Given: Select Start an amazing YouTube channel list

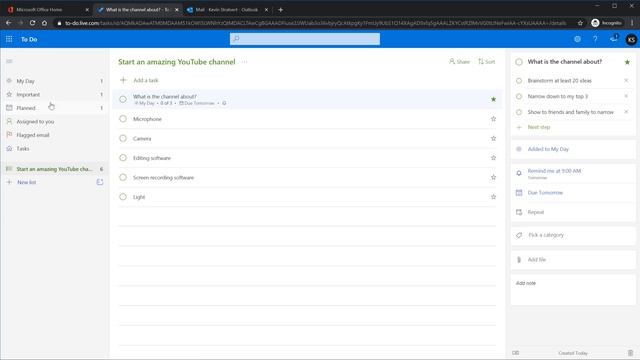Looking at the screenshot, I should (x=55, y=169).
